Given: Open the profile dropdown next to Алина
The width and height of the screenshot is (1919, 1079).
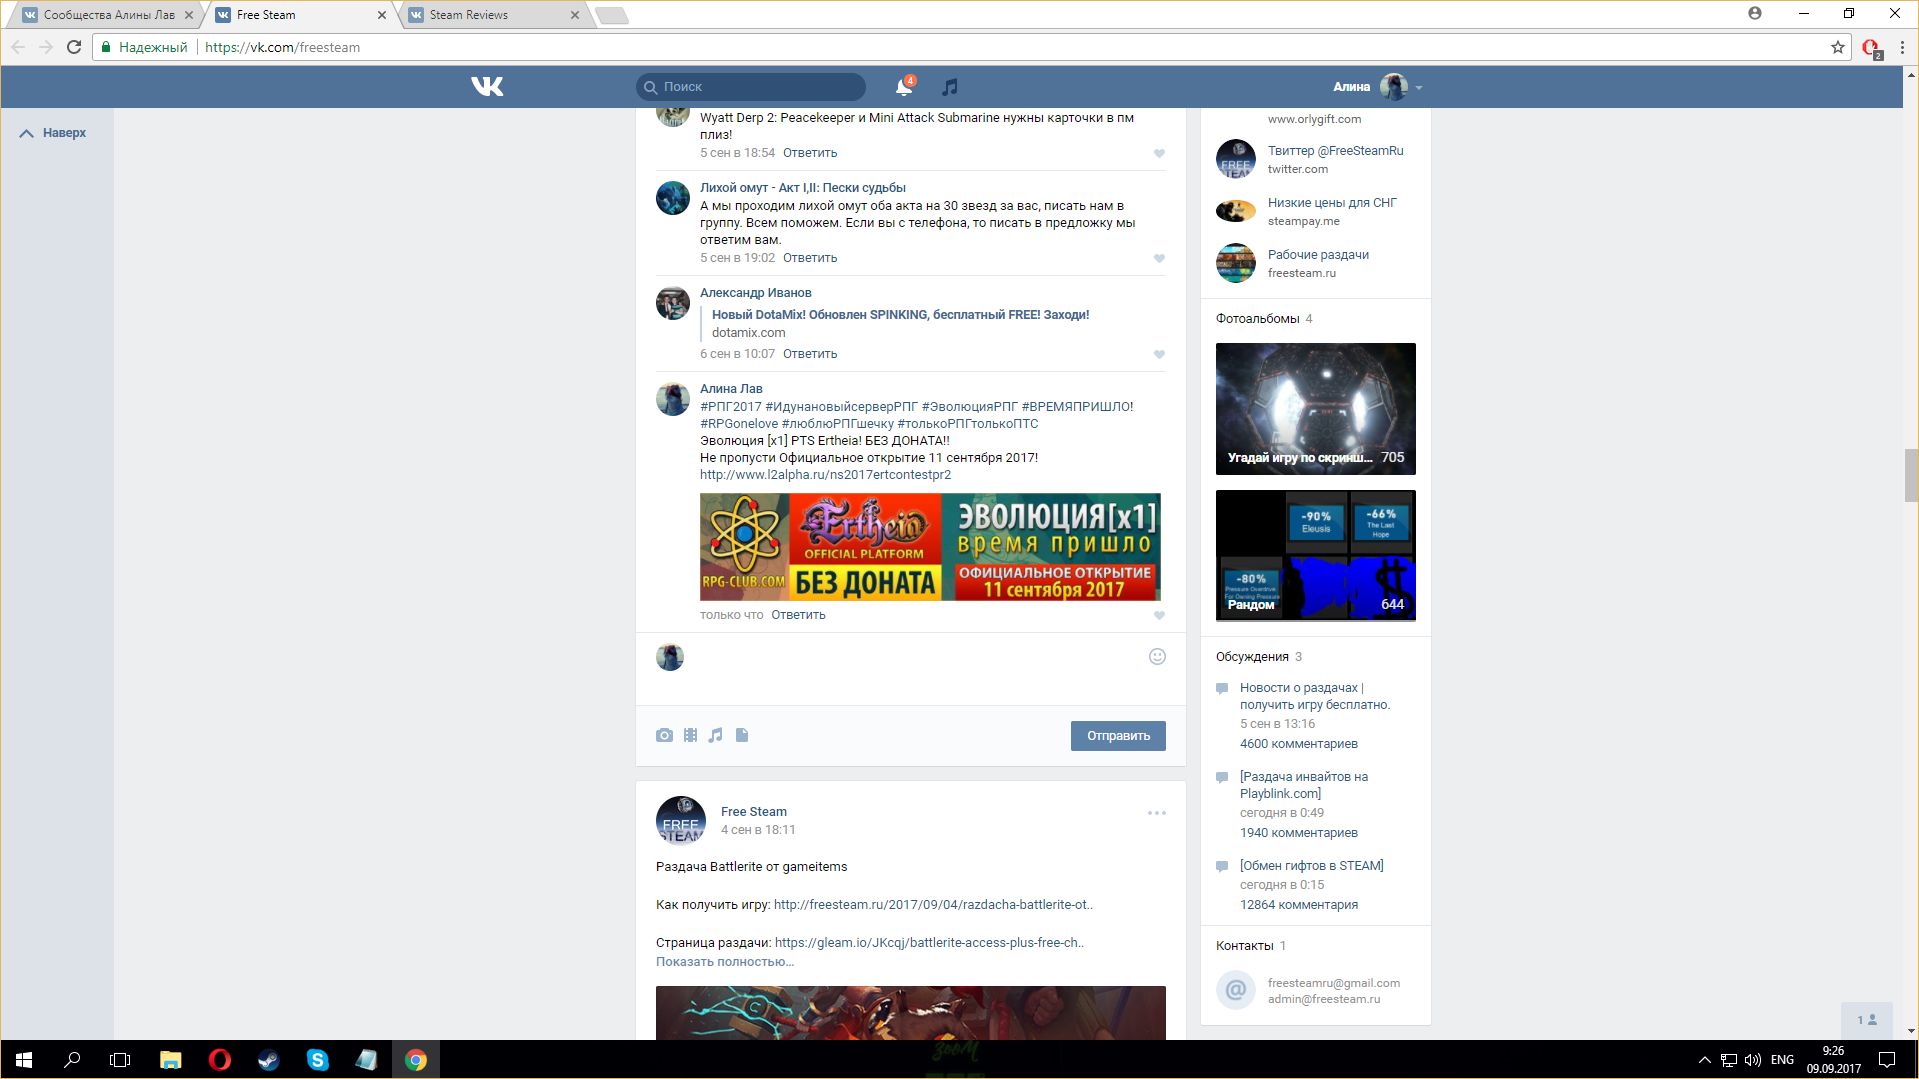Looking at the screenshot, I should pyautogui.click(x=1419, y=87).
